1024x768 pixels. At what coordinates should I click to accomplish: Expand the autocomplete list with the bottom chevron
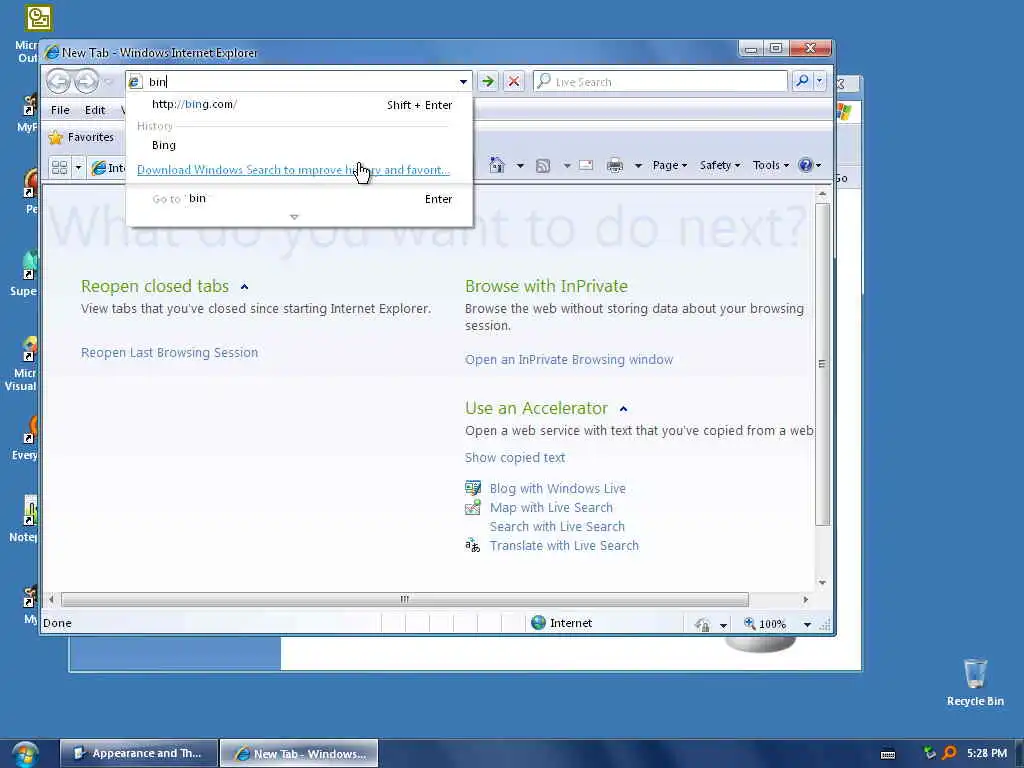tap(294, 217)
